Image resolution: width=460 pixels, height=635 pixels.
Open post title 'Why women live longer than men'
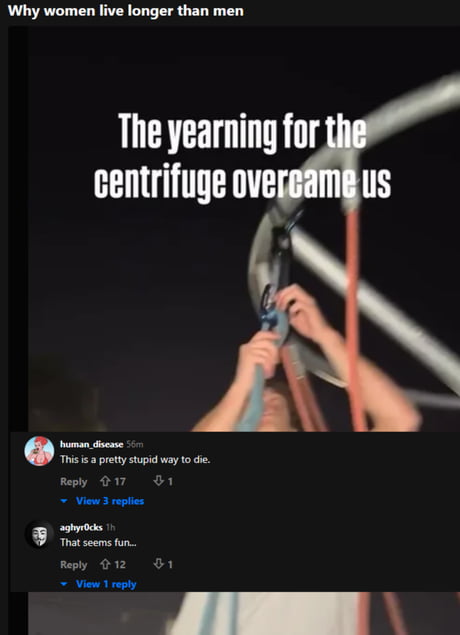126,11
